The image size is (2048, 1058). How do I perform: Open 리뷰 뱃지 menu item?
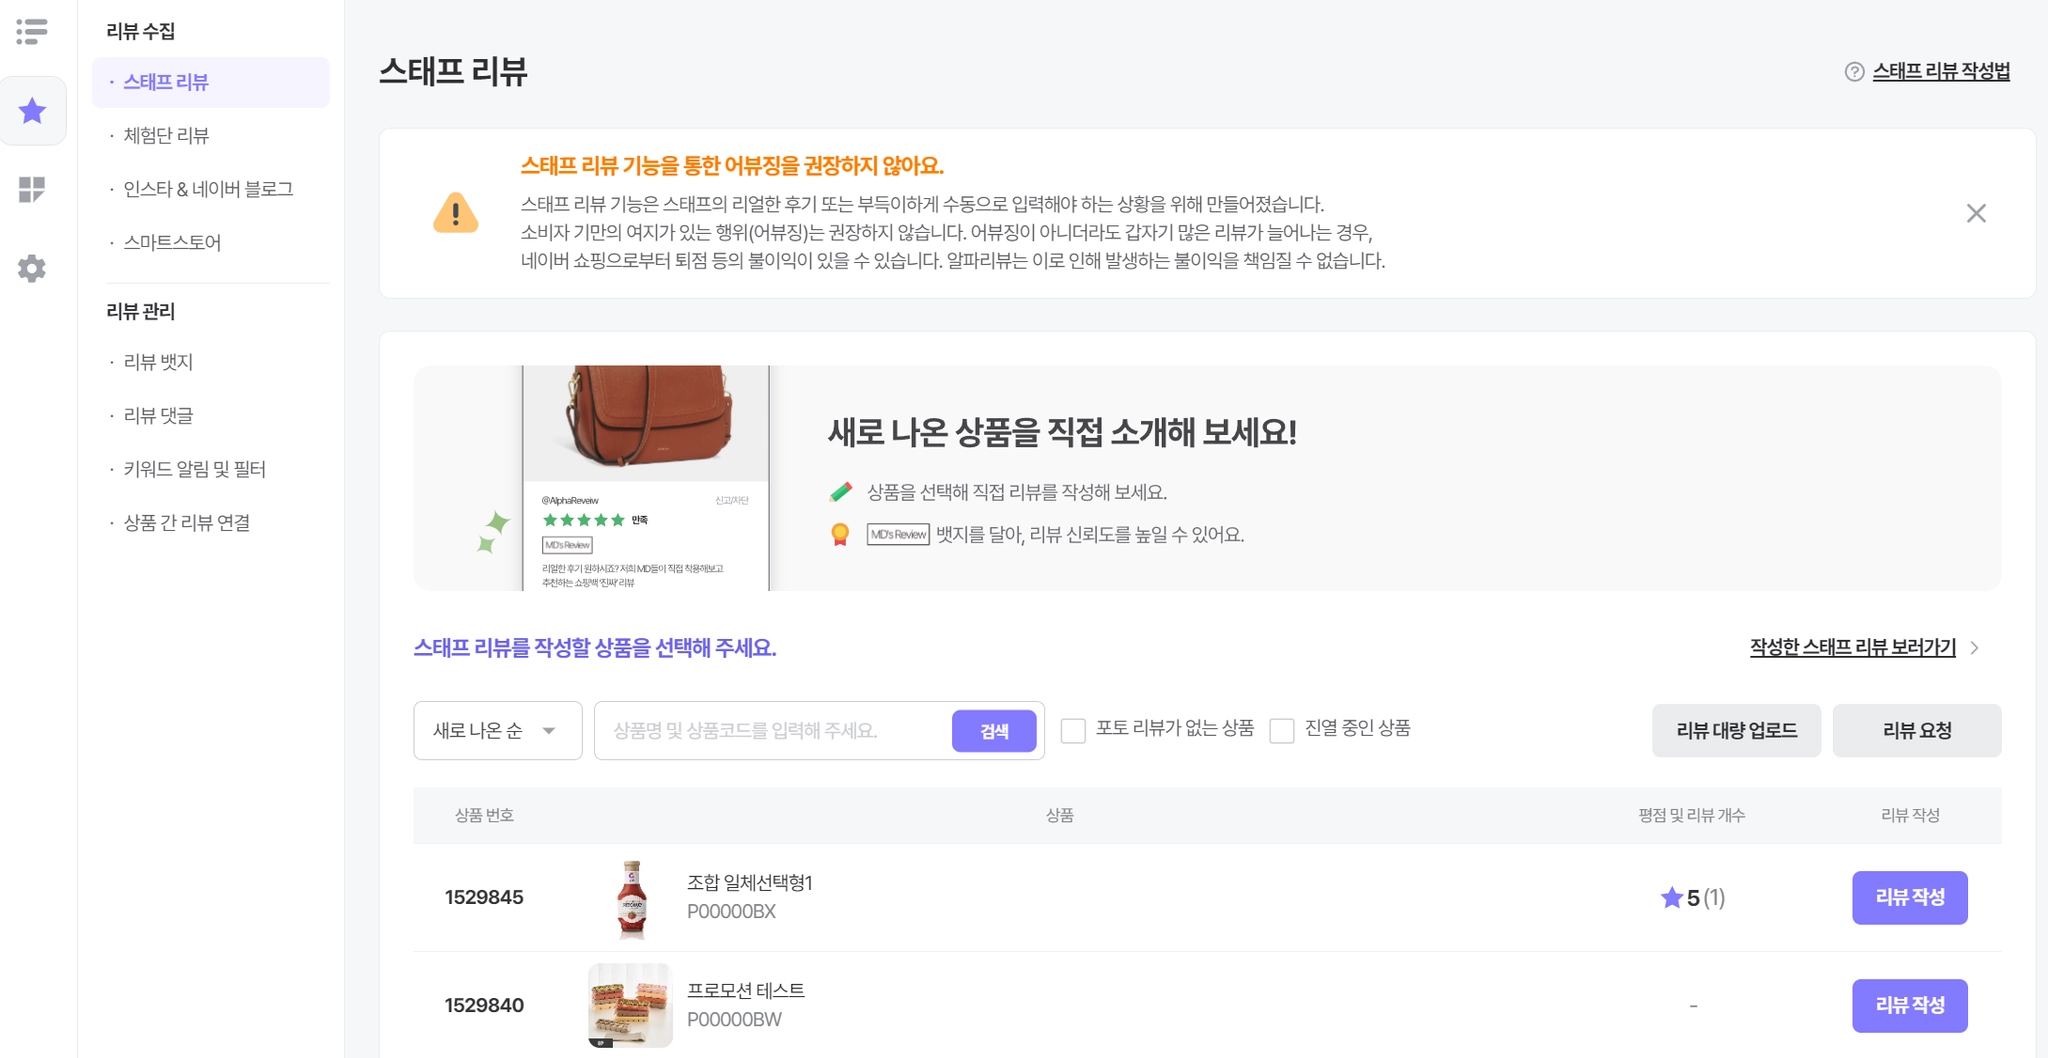158,362
